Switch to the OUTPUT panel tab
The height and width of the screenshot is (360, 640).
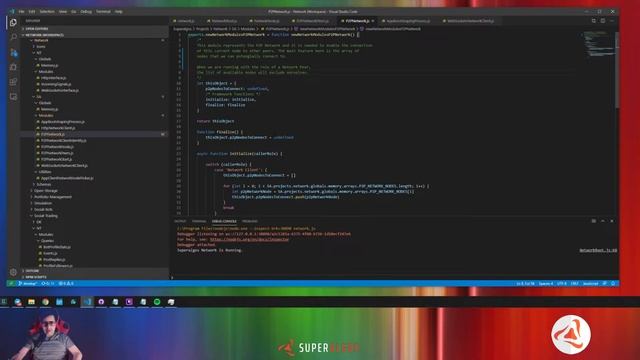(x=180, y=221)
